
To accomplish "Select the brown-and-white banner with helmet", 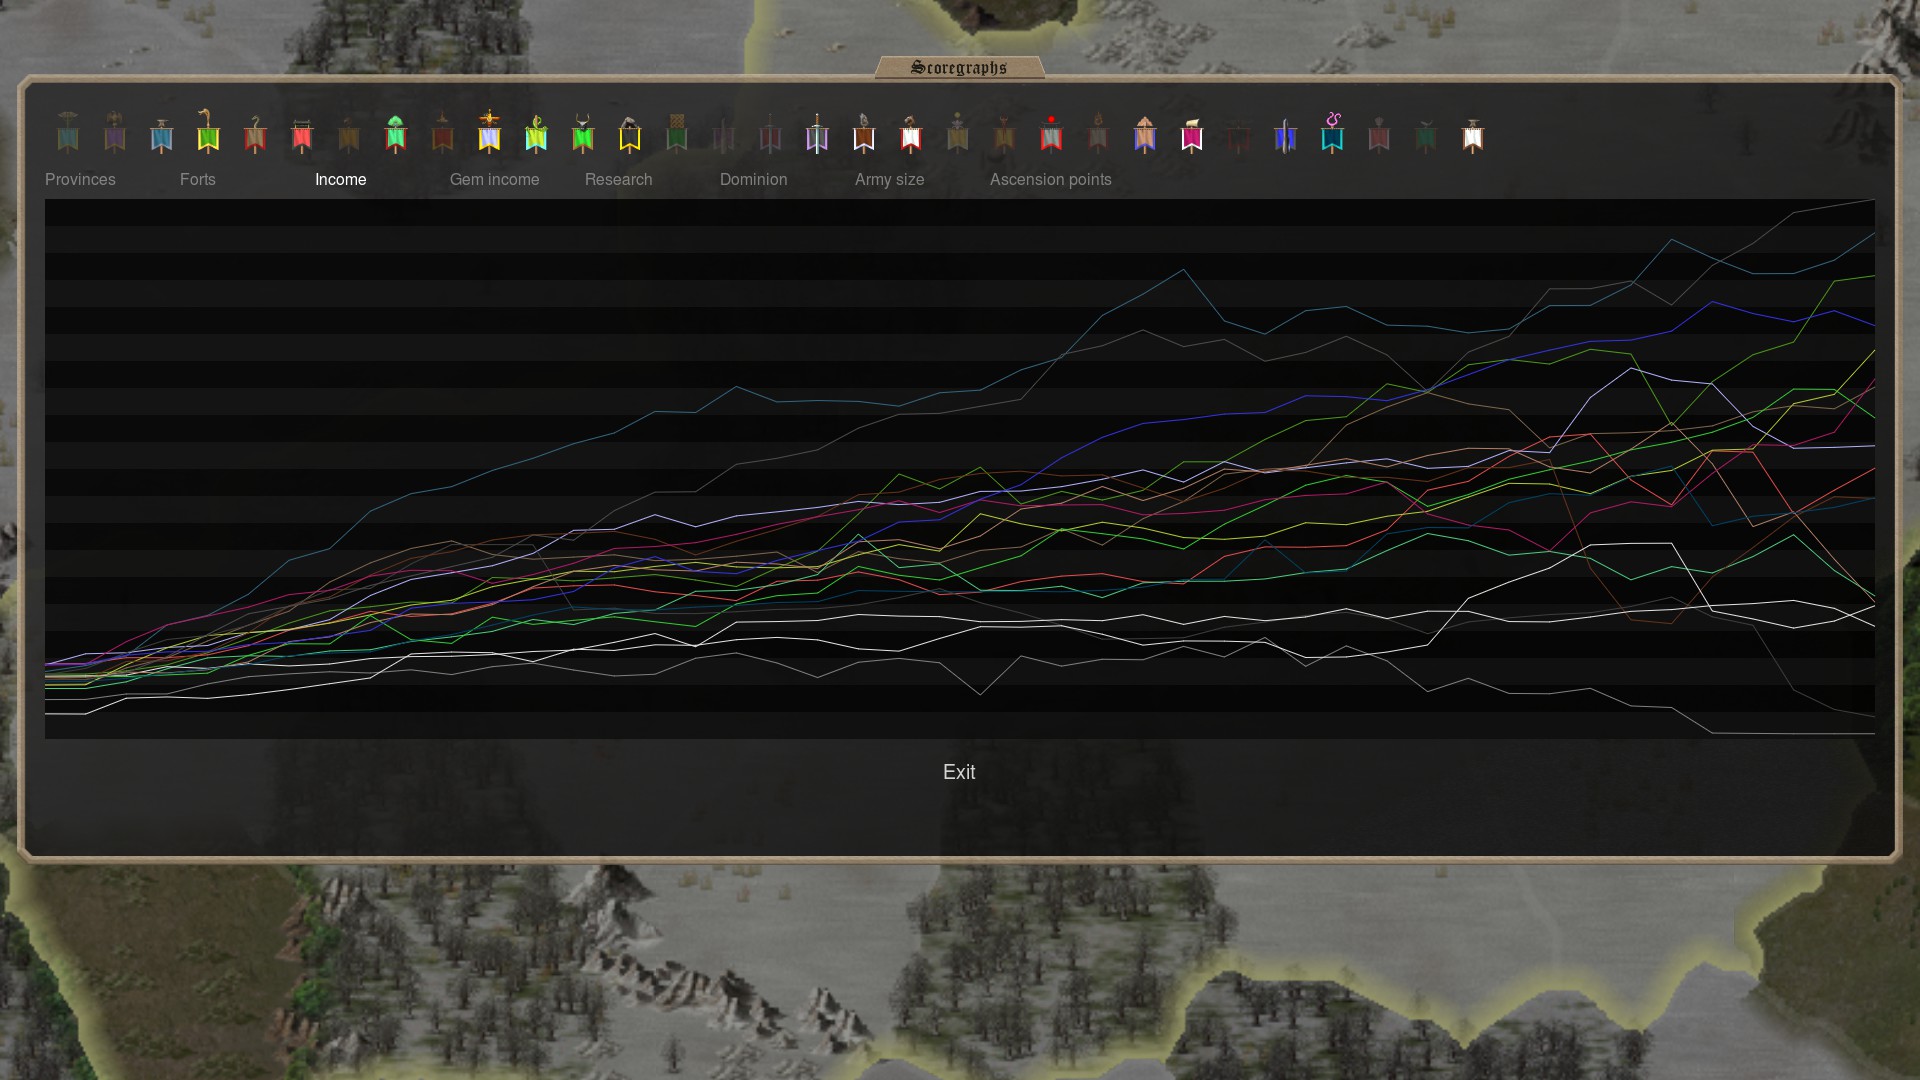I will pos(864,133).
